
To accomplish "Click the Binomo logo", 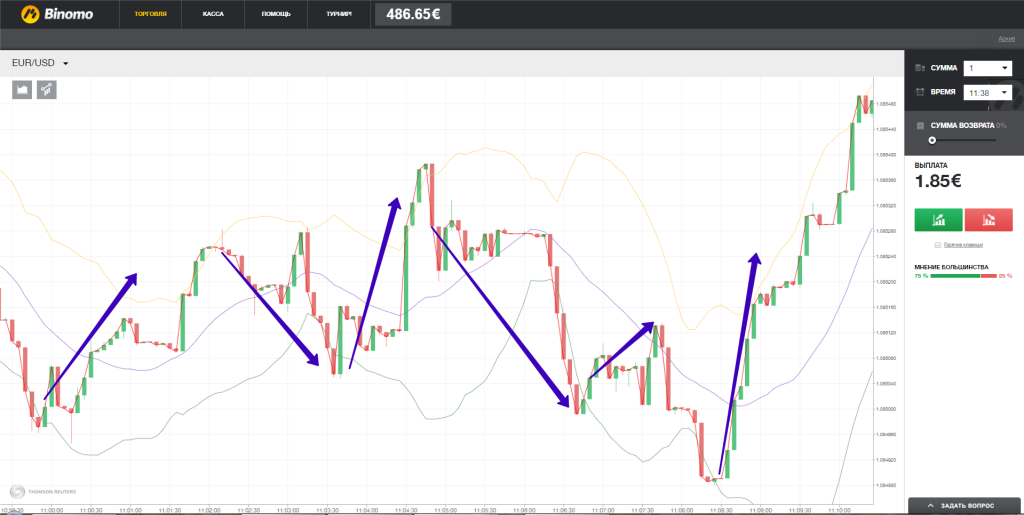I will coord(56,14).
